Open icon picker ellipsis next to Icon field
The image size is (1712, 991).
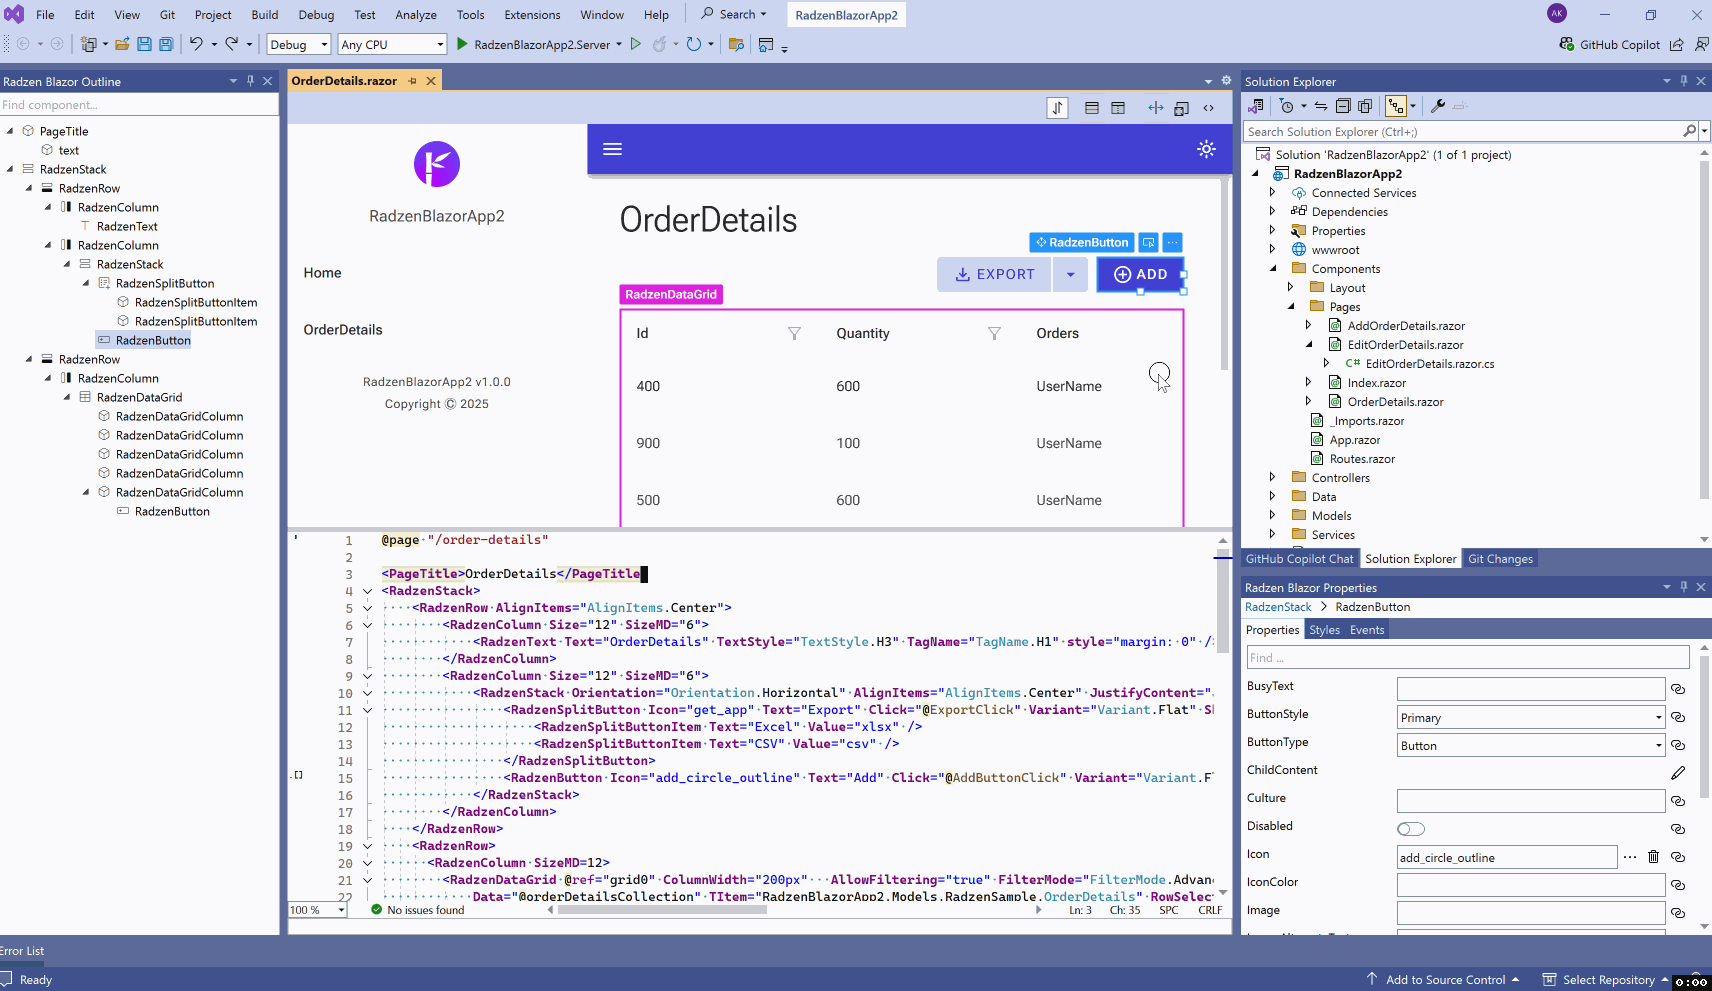tap(1630, 857)
